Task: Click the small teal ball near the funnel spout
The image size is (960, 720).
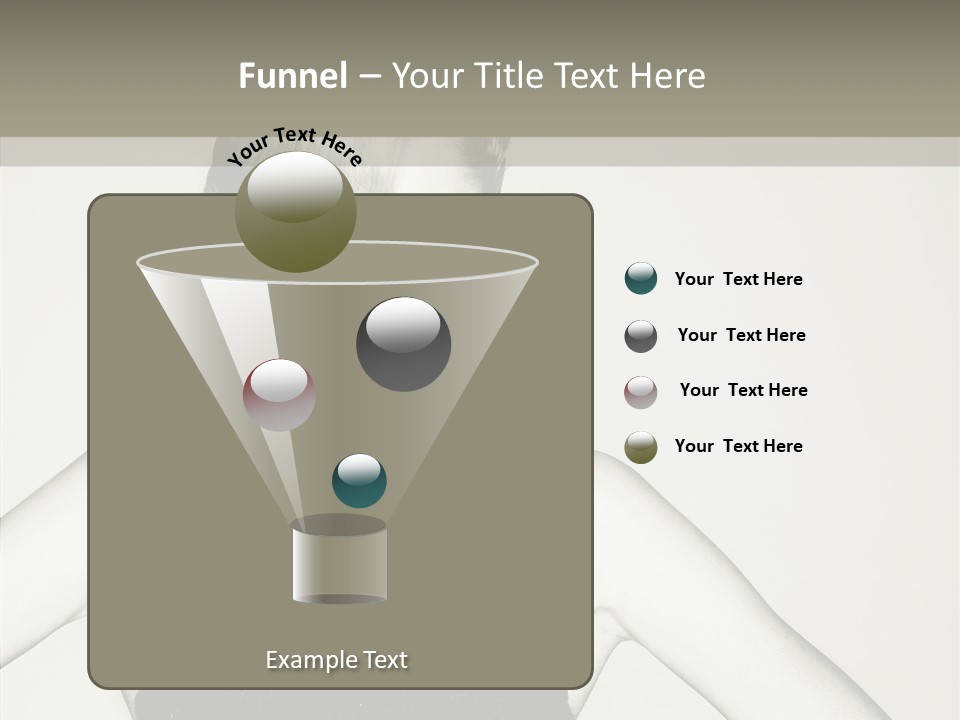Action: tap(357, 479)
